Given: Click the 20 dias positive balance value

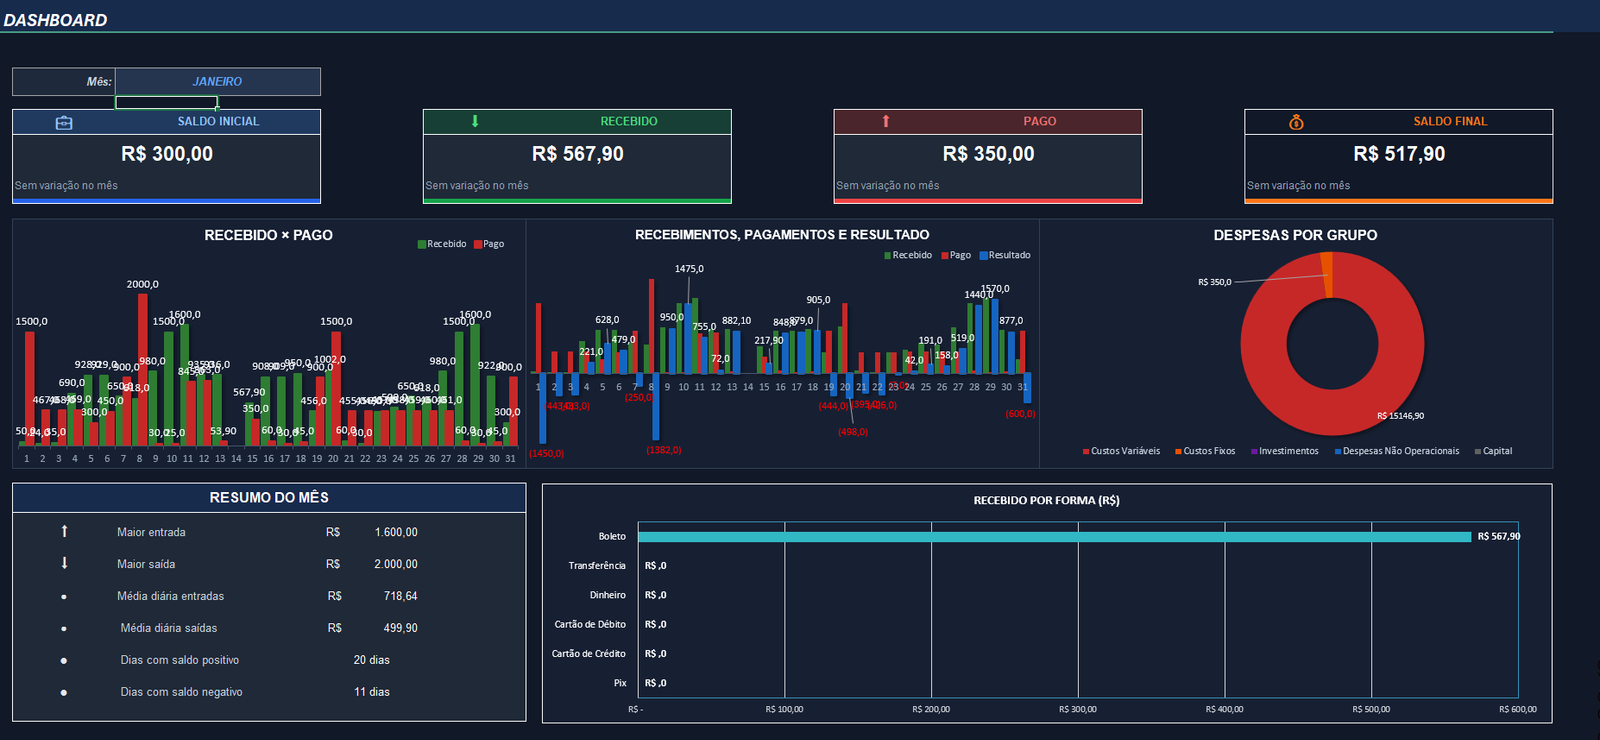Looking at the screenshot, I should 372,660.
